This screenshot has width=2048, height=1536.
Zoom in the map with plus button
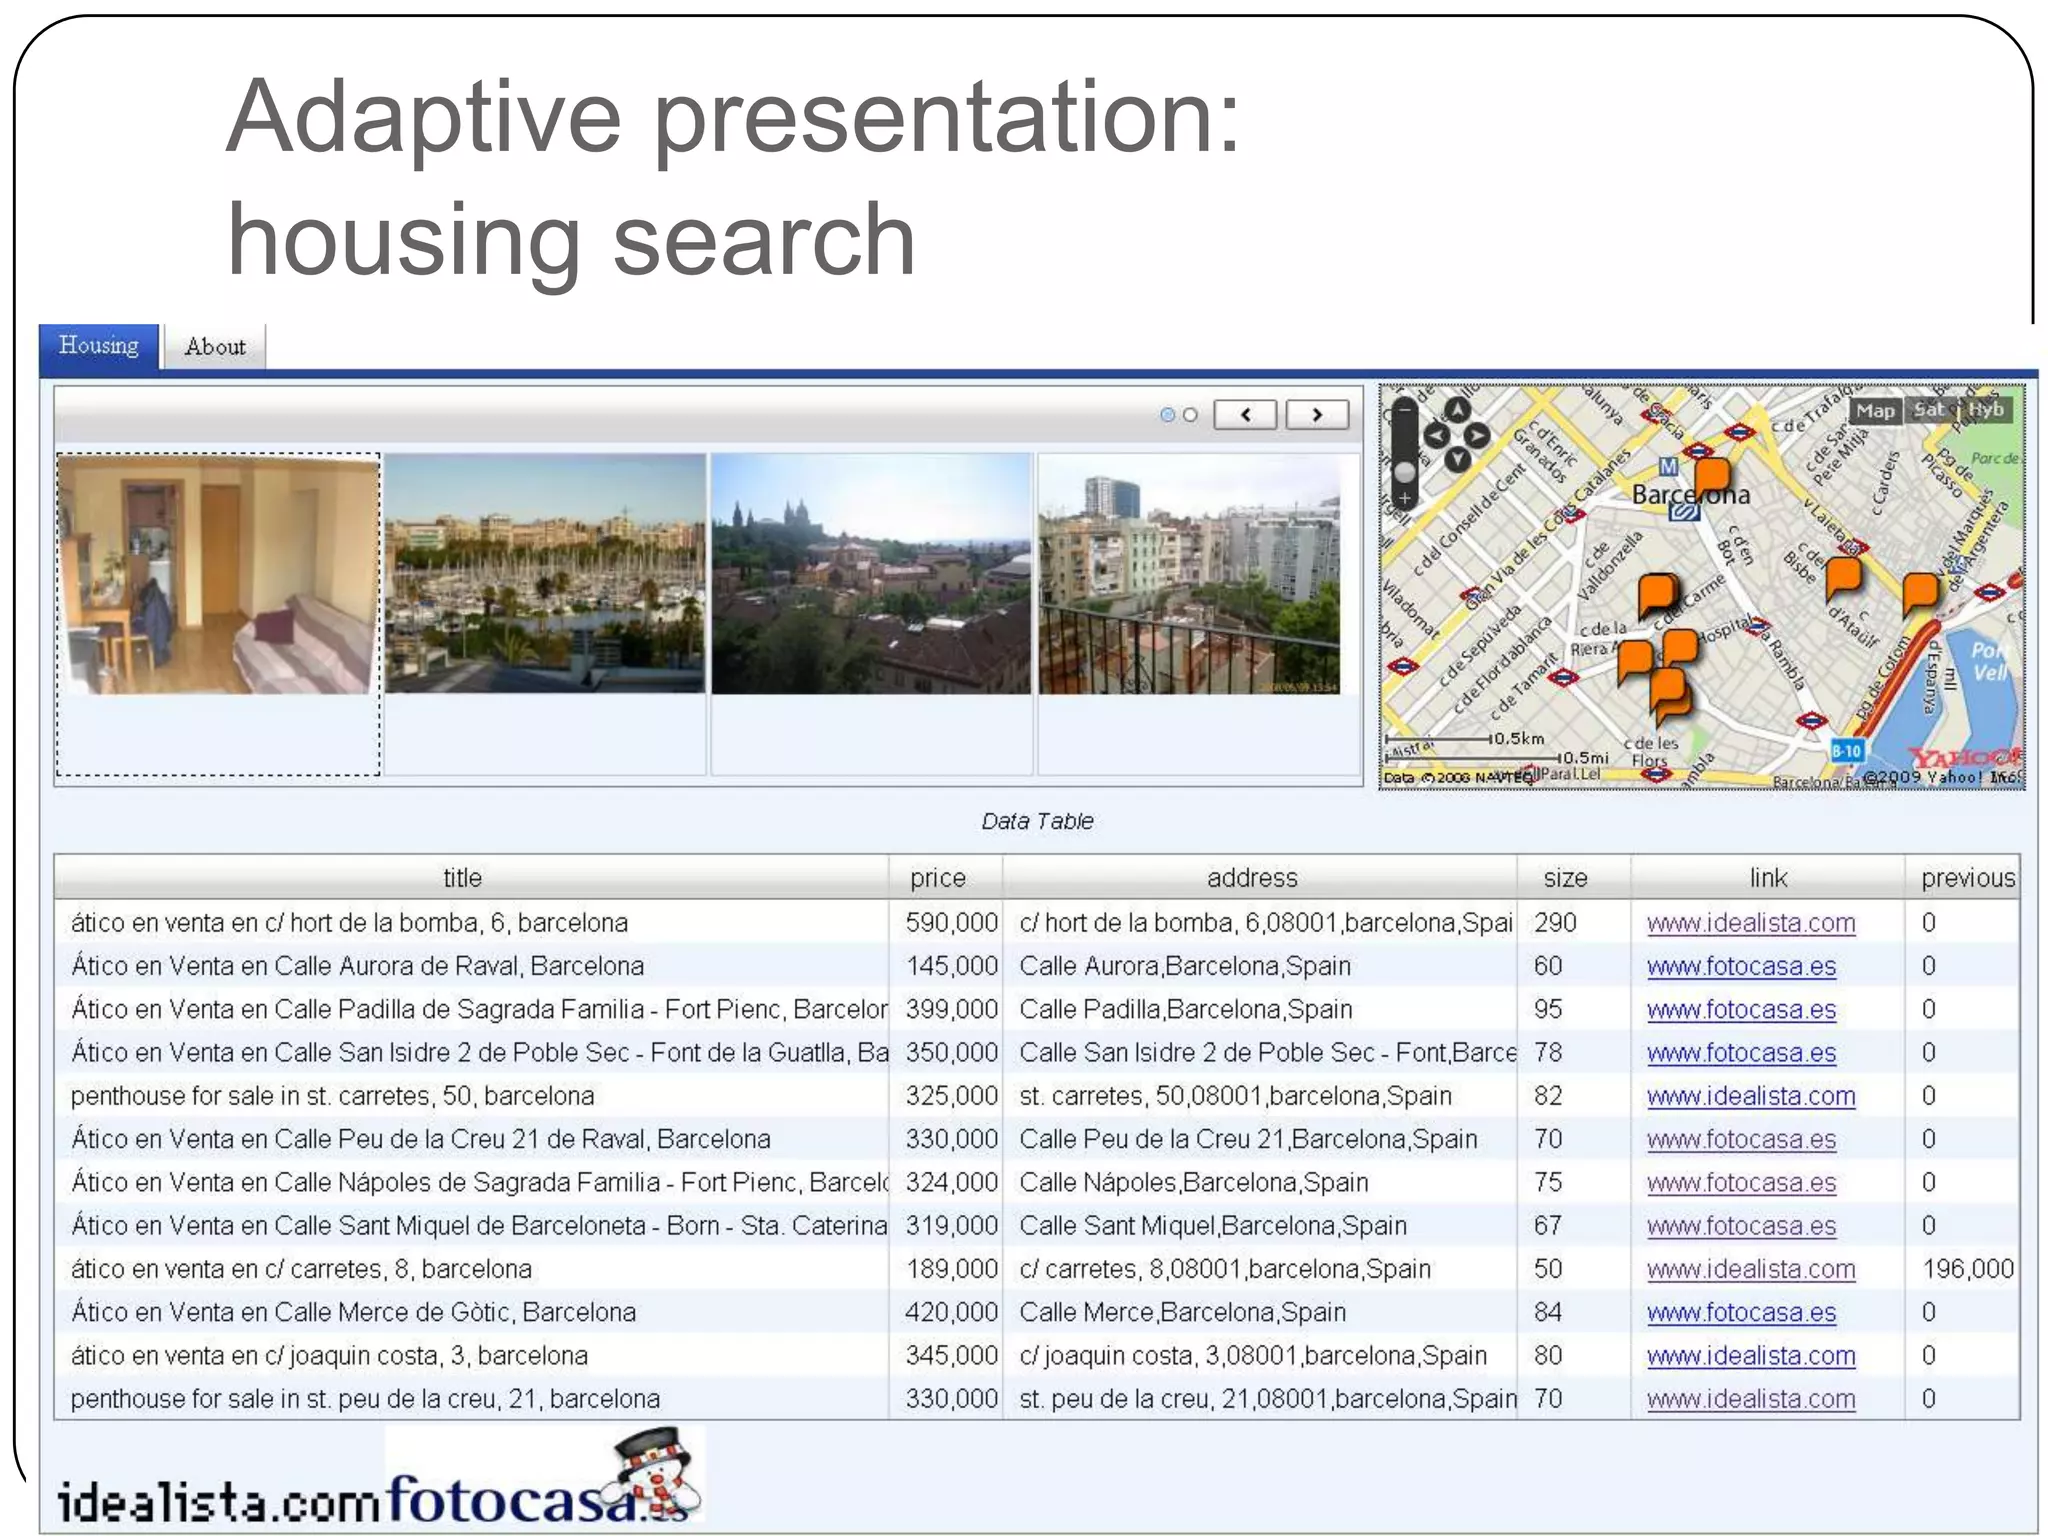tap(1405, 497)
